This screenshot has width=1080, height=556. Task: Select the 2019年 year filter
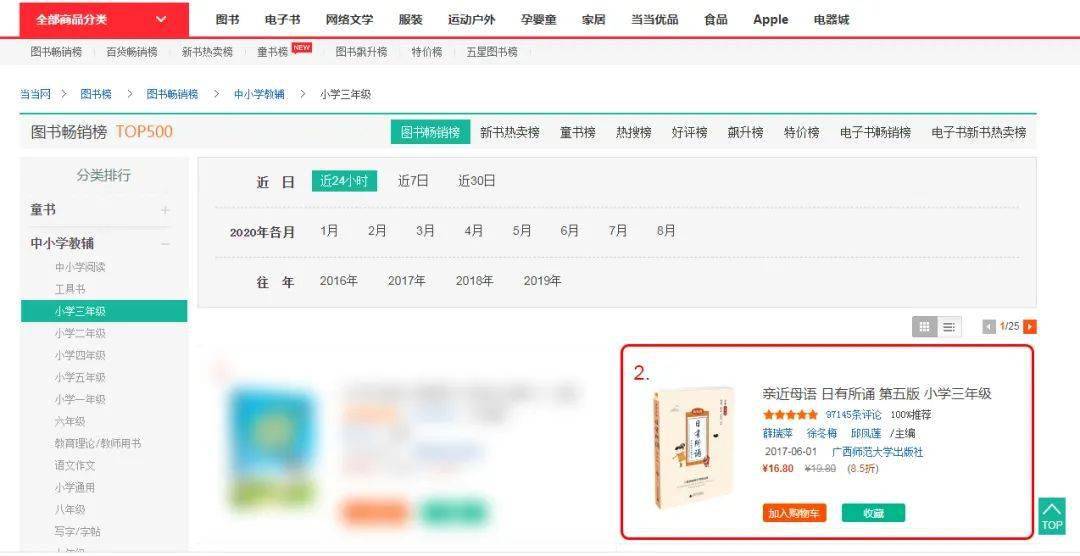(542, 281)
